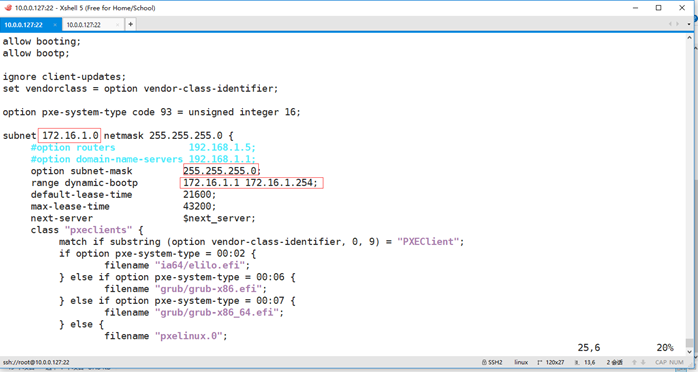Screen dimensions: 698x372
Task: Click the '} else {' line
Action: (81, 324)
